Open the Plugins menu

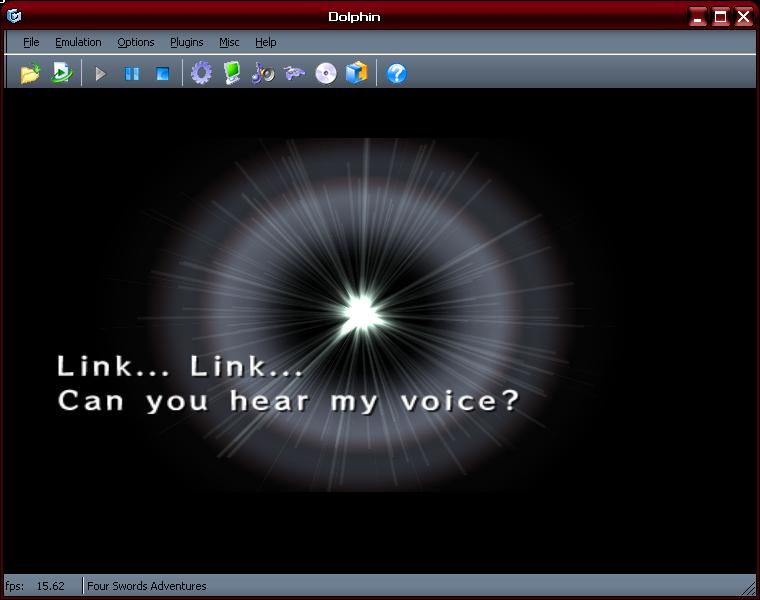(187, 42)
